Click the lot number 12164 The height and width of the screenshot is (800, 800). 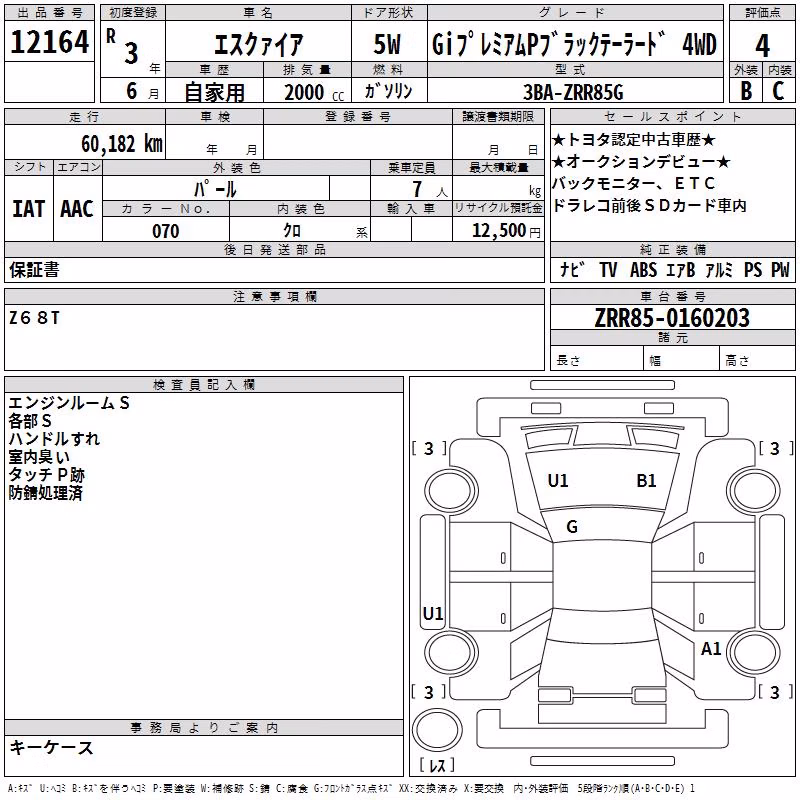[x=49, y=41]
